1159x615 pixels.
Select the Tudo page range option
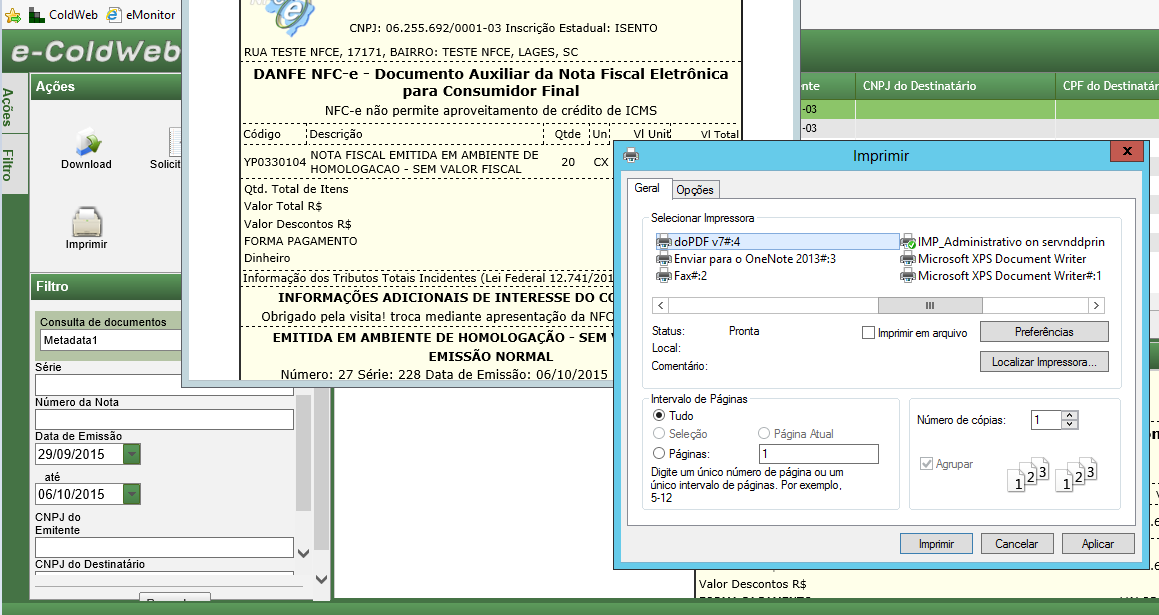point(659,416)
